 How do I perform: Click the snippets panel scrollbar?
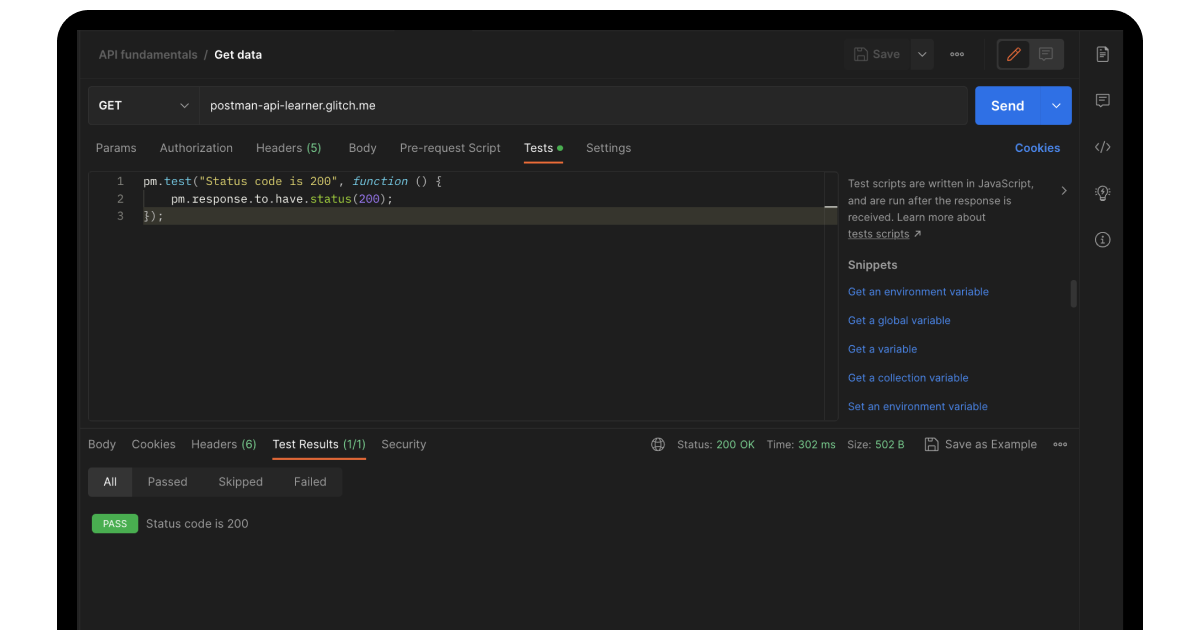point(1074,293)
